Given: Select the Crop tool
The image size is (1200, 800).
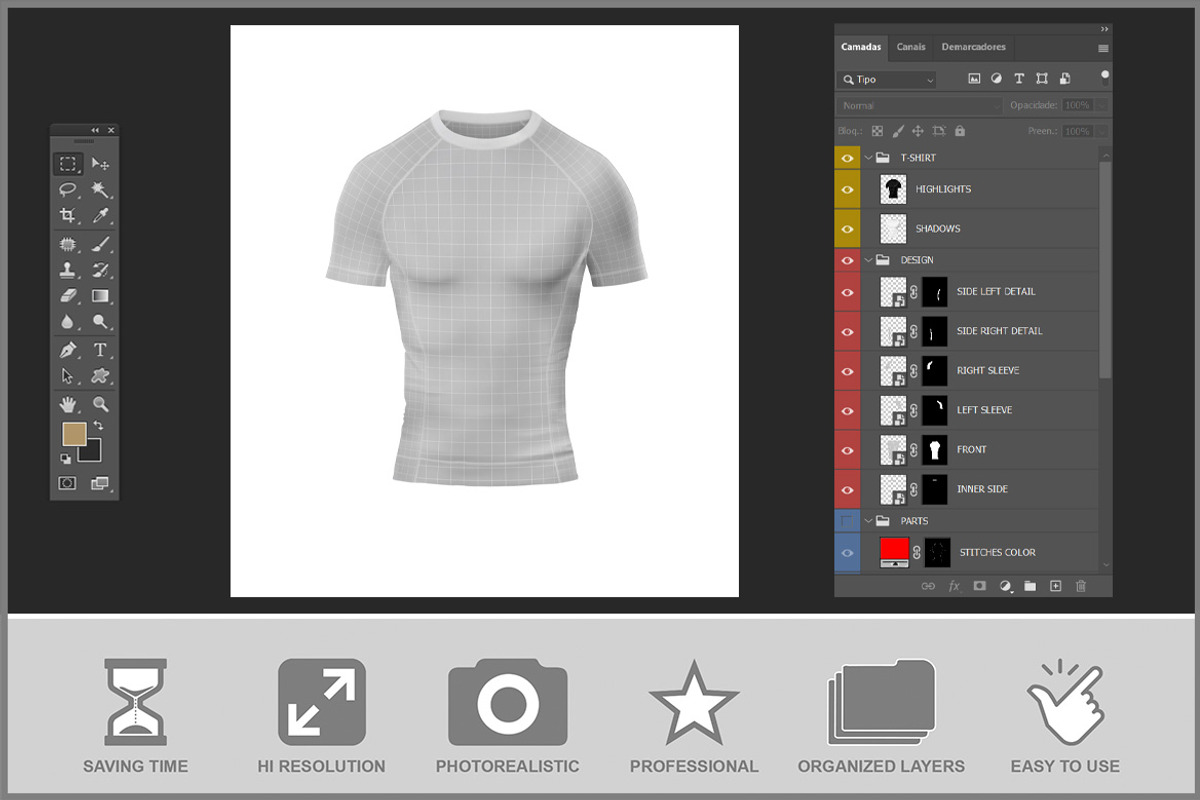Looking at the screenshot, I should (x=68, y=215).
